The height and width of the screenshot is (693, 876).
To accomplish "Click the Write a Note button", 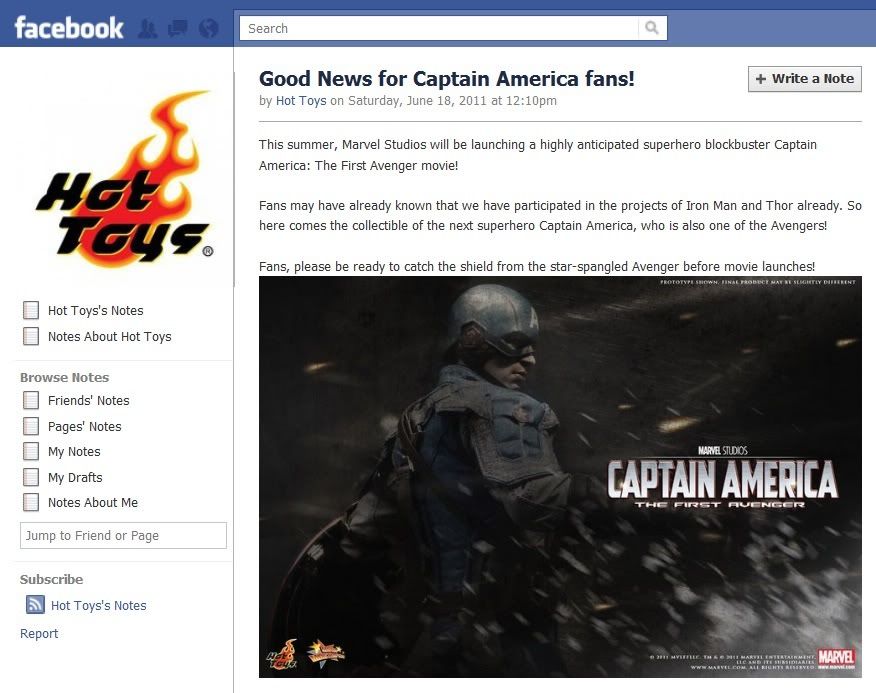I will pos(804,79).
